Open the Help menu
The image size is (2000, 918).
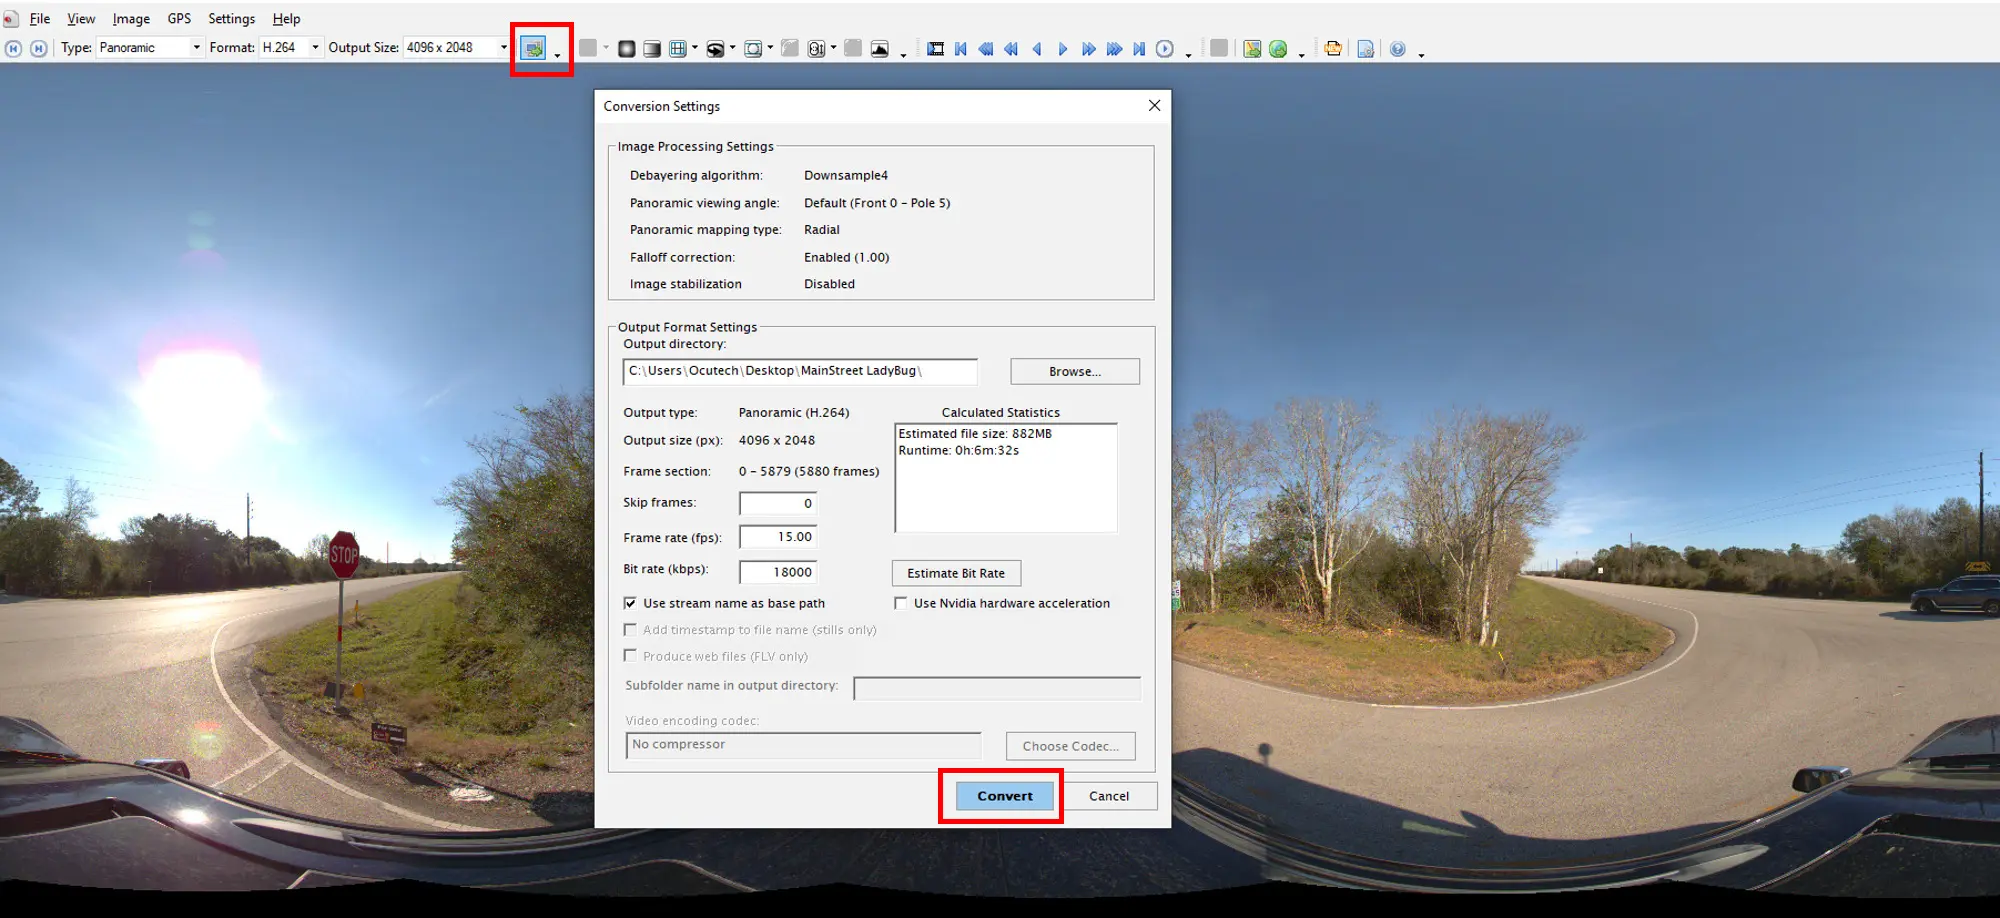point(286,19)
